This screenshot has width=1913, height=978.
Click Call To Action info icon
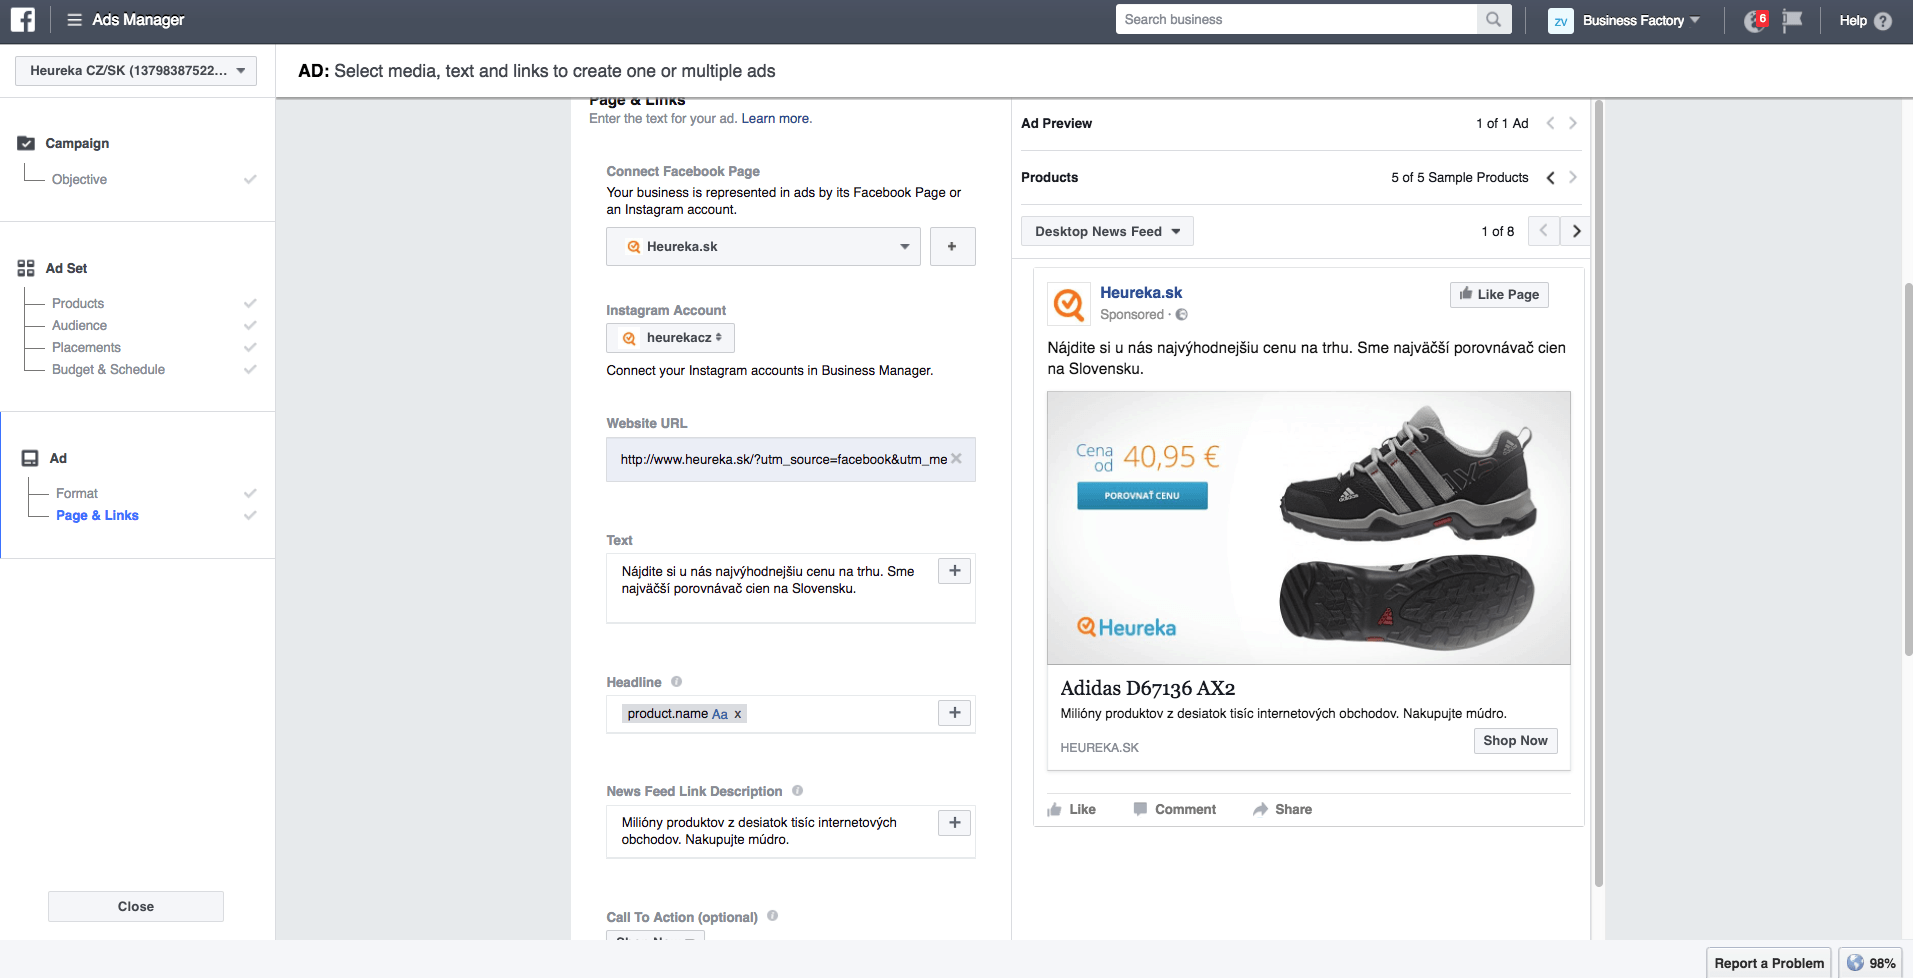772,916
